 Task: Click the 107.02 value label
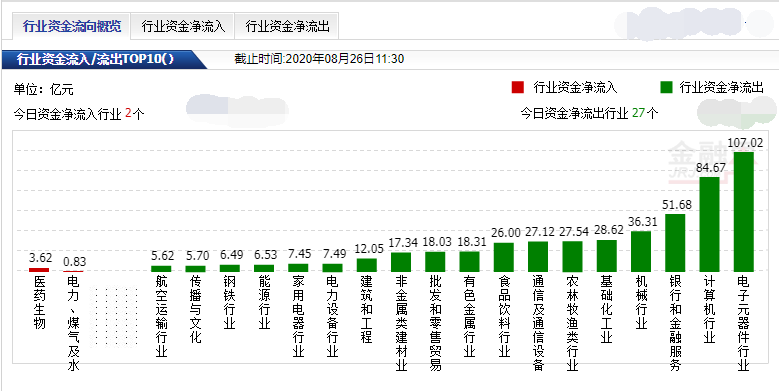click(745, 143)
